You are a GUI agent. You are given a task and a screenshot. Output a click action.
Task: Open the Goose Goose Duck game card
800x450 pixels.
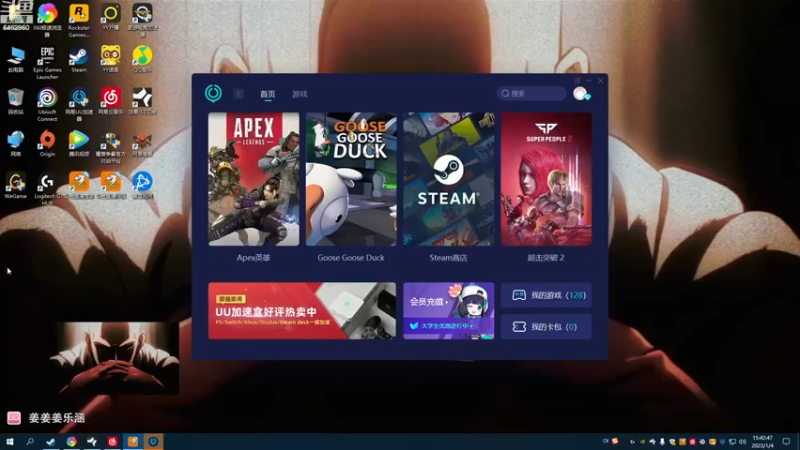click(351, 179)
